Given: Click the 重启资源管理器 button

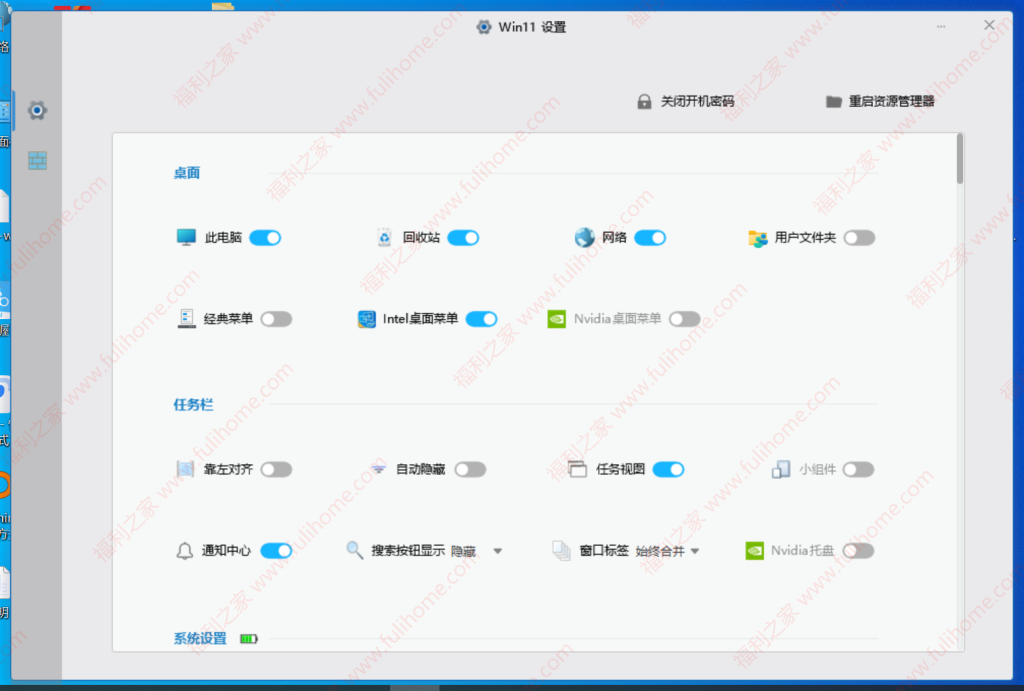Looking at the screenshot, I should pyautogui.click(x=880, y=100).
